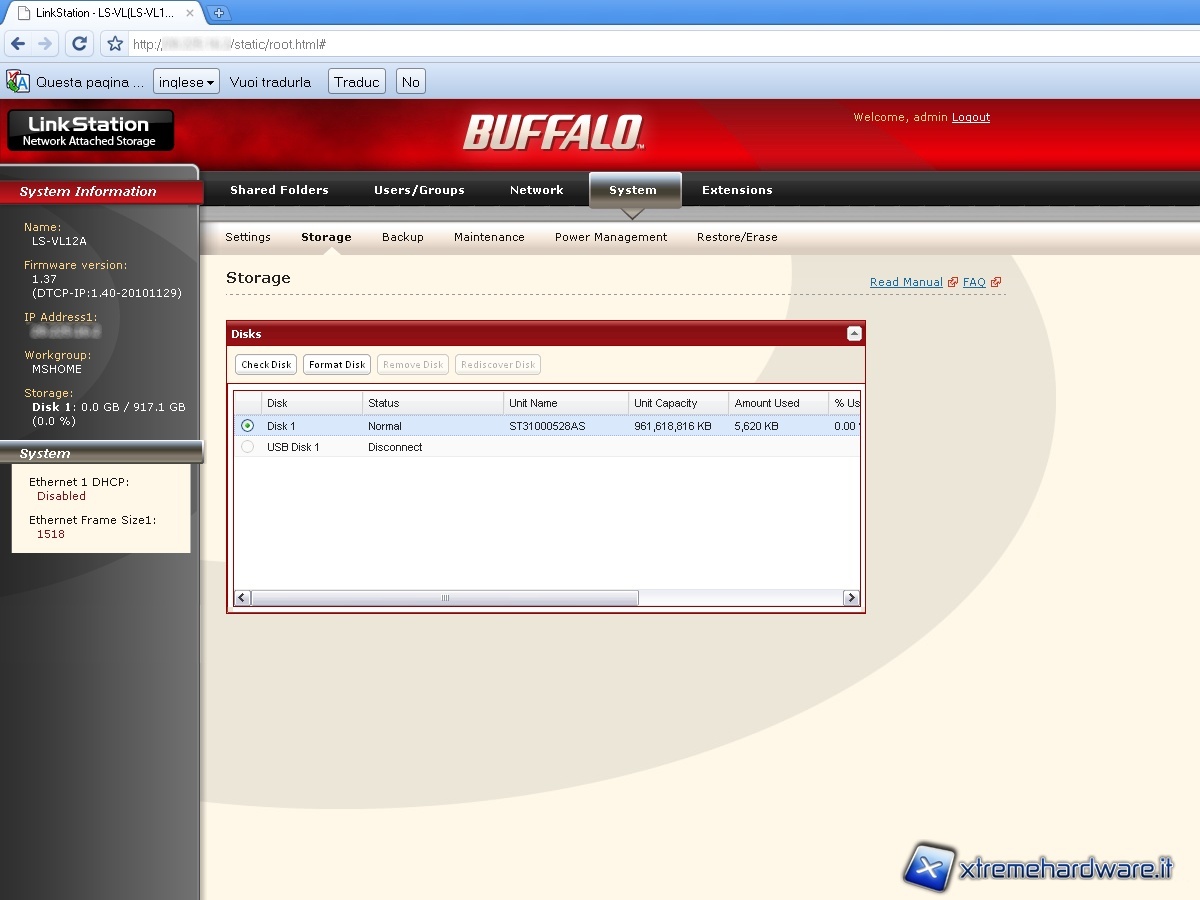Image resolution: width=1200 pixels, height=900 pixels.
Task: Click the right arrow of the horizontal scrollbar
Action: tap(851, 598)
